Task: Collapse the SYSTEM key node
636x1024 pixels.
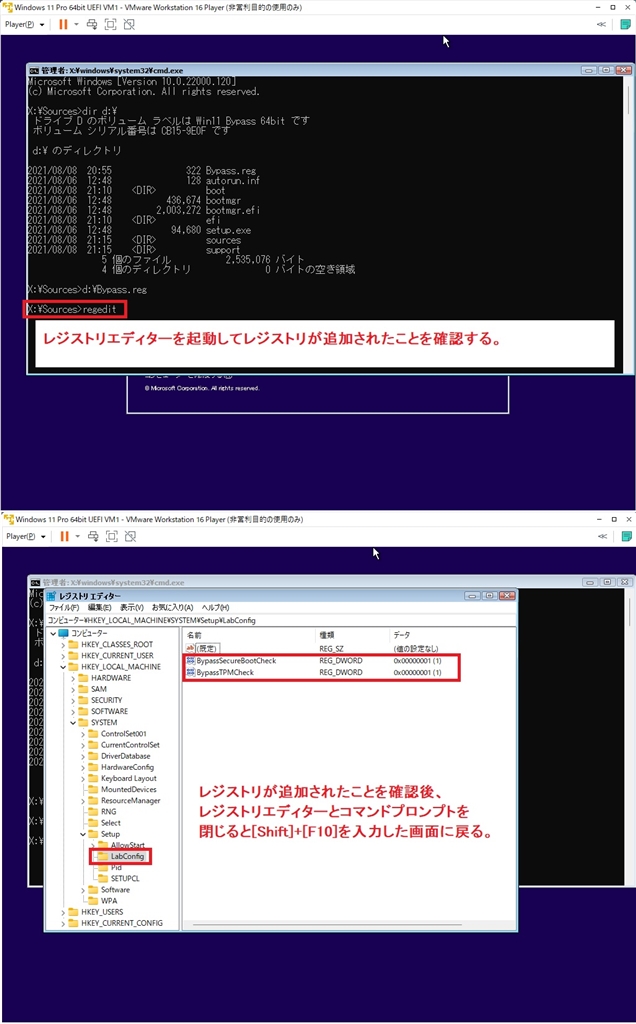Action: click(x=73, y=723)
